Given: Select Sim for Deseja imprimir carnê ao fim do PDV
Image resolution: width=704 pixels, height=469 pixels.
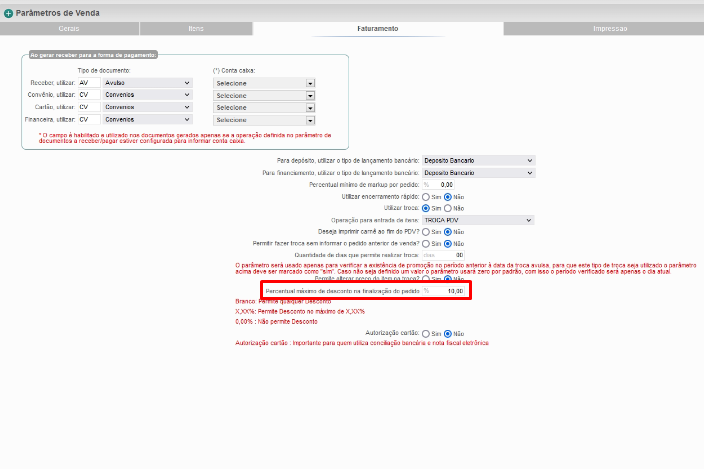Looking at the screenshot, I should [426, 232].
